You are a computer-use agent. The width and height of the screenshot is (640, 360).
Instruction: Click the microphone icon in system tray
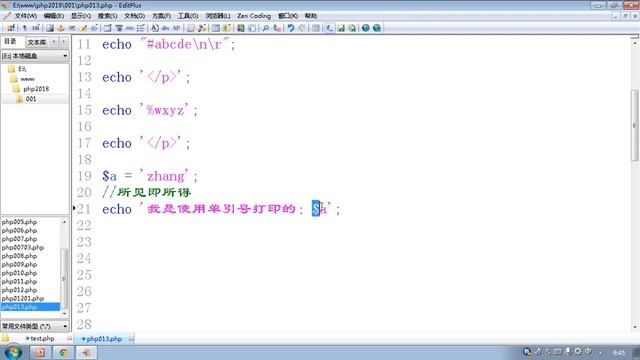(x=568, y=351)
